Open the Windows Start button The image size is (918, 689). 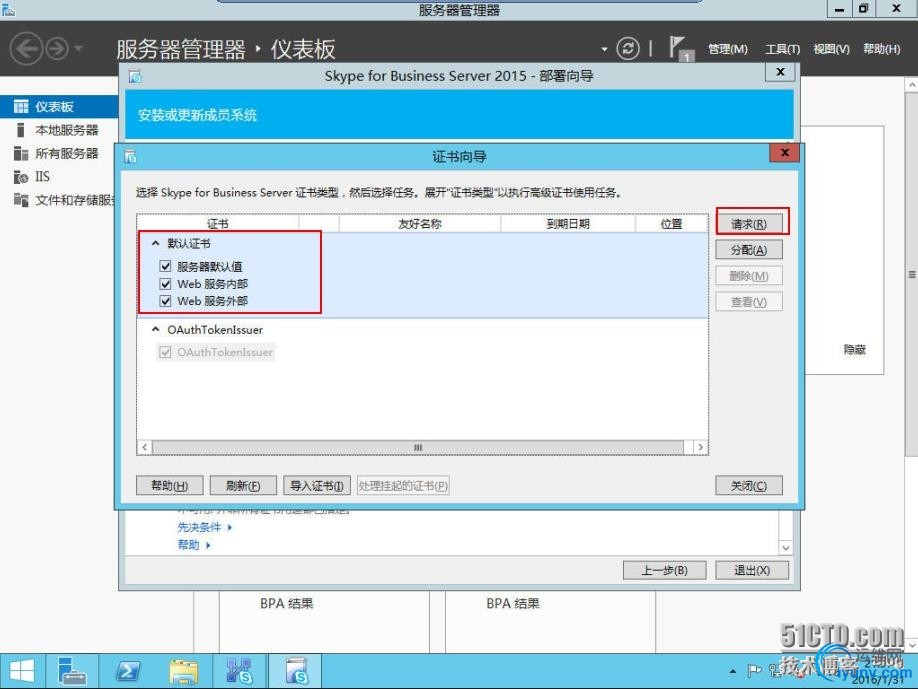[22, 671]
